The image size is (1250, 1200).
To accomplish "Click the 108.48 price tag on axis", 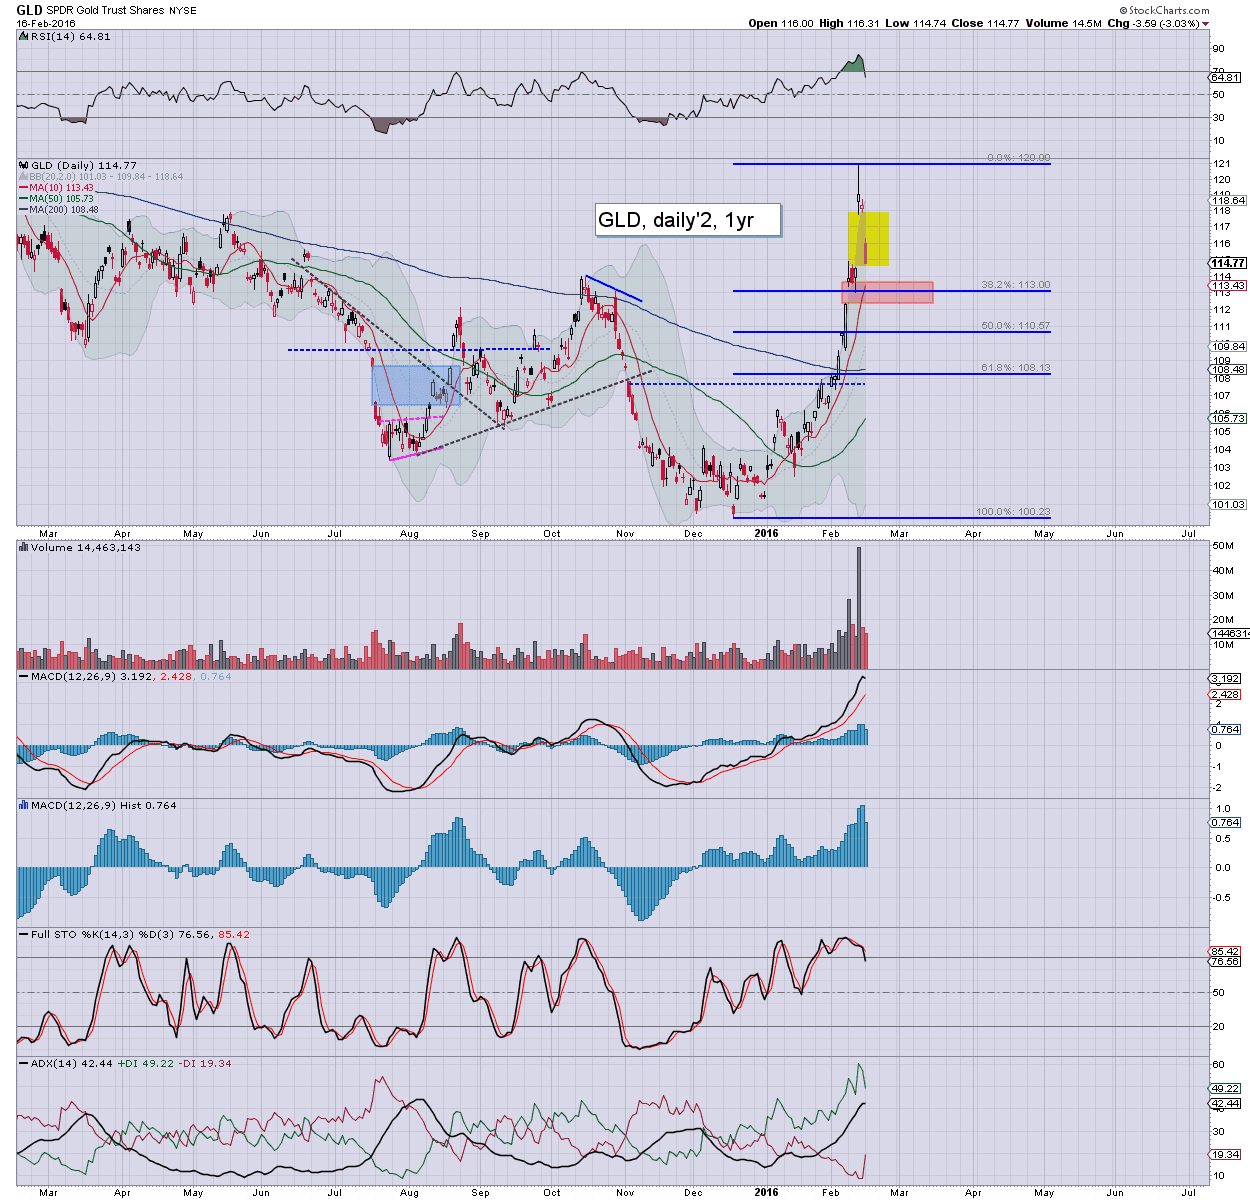I will 1227,369.
